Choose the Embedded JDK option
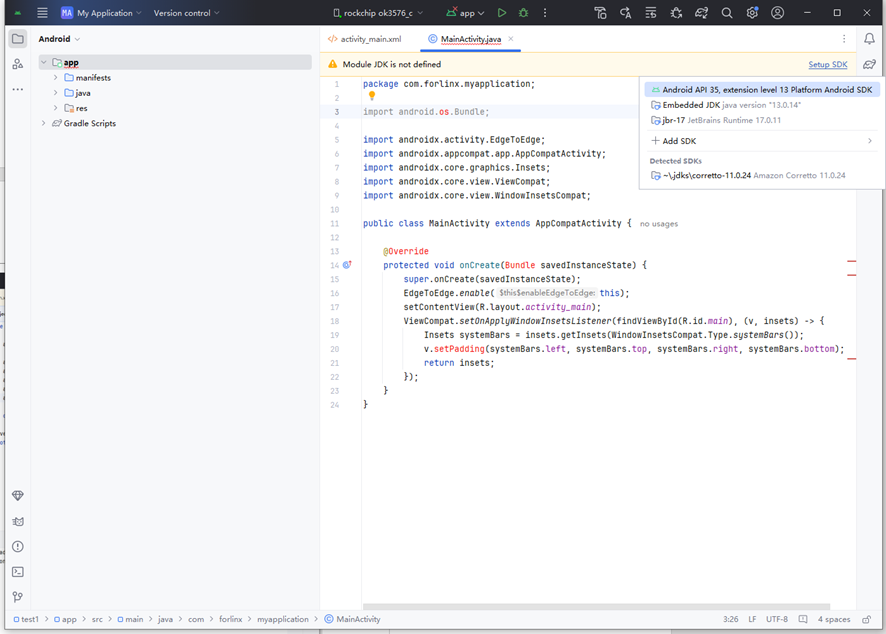Image resolution: width=886 pixels, height=634 pixels. point(762,105)
